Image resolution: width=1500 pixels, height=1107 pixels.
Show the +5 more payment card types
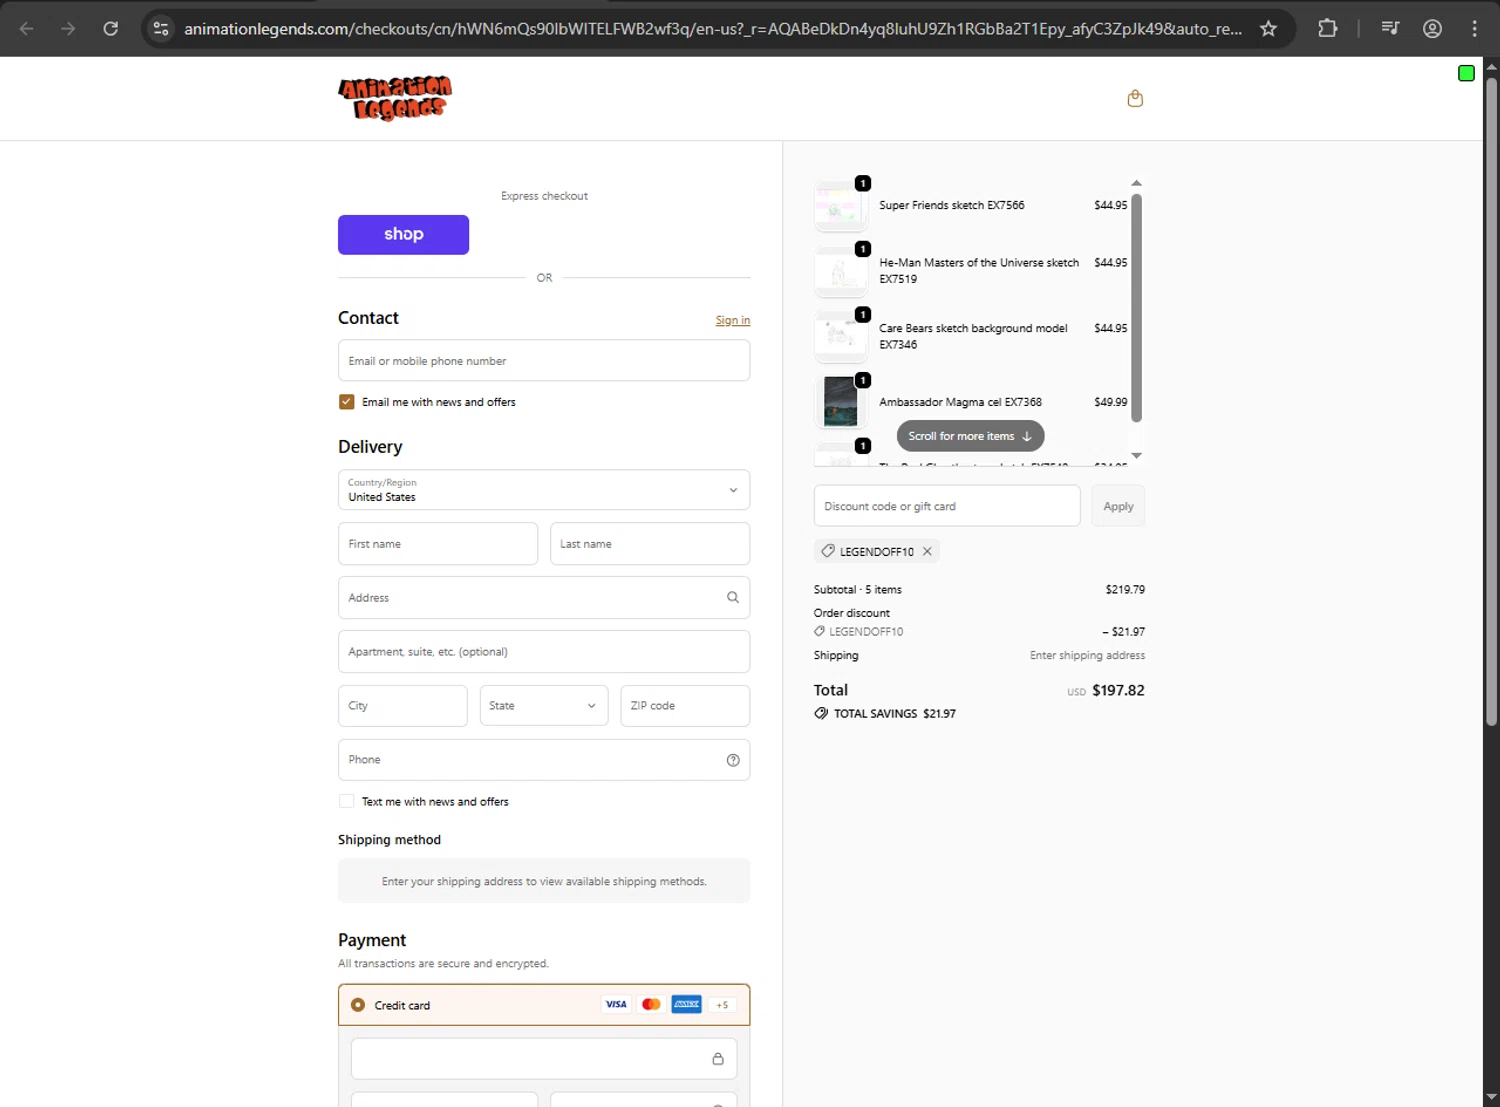[722, 1005]
